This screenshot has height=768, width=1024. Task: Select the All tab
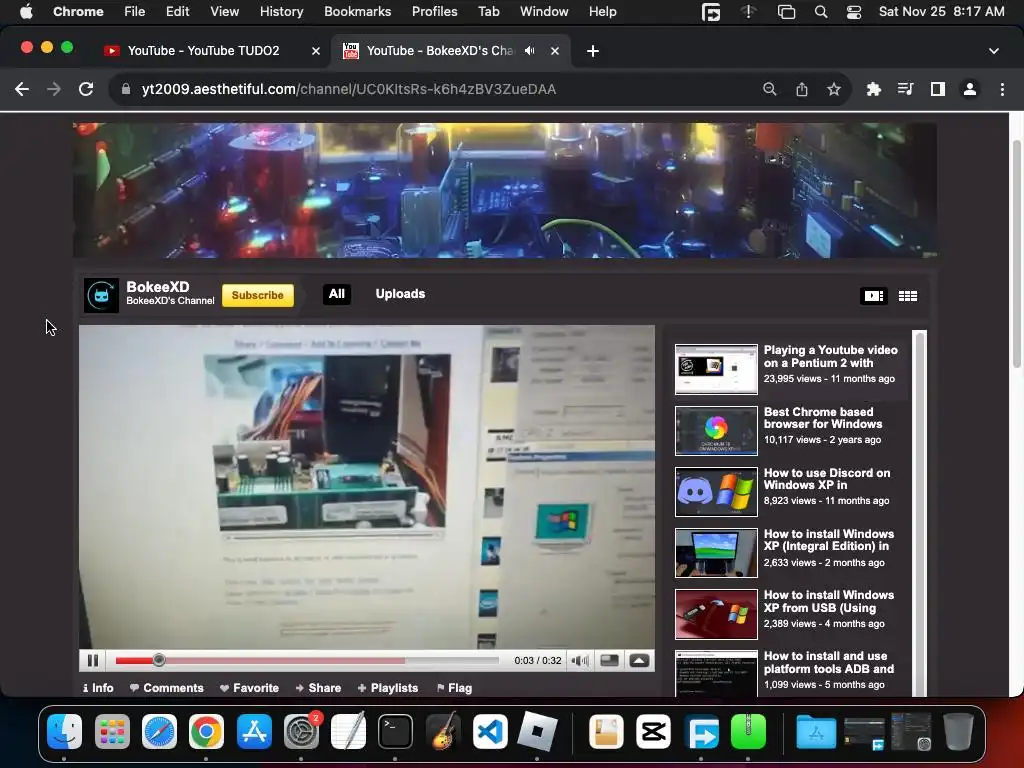[x=336, y=294]
